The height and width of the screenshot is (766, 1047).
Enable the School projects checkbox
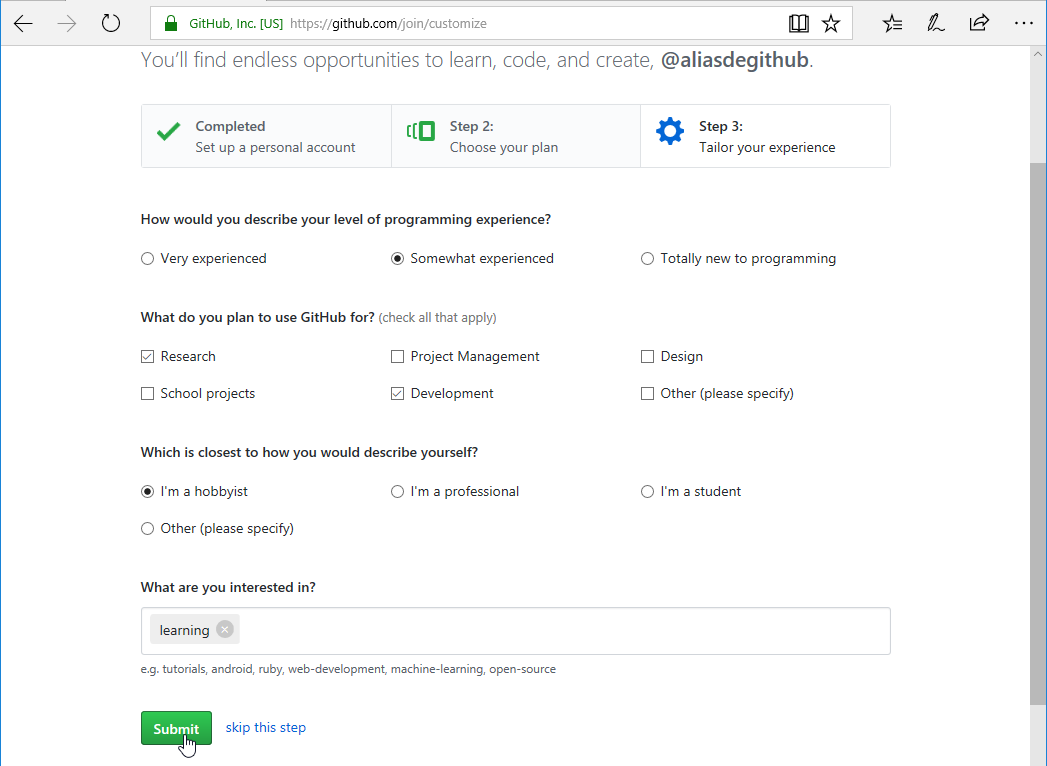[x=148, y=394]
